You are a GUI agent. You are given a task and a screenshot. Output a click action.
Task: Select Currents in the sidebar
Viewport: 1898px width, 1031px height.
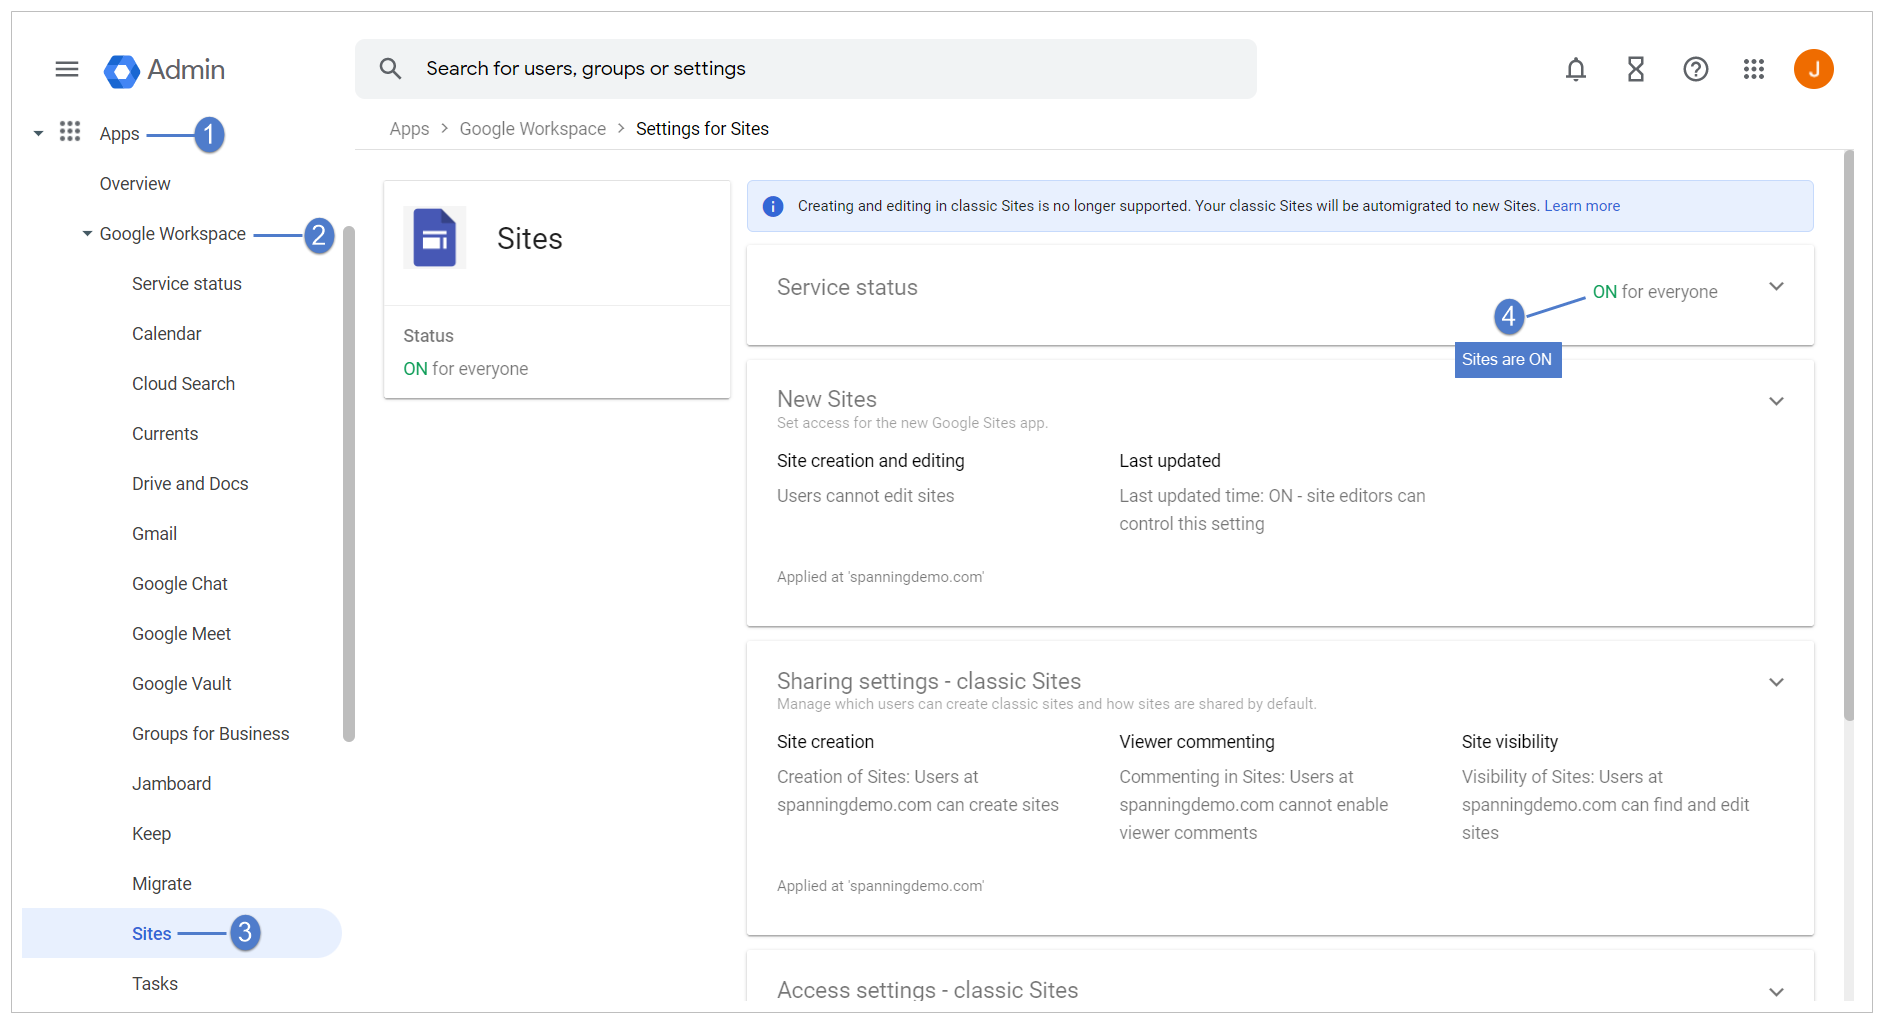tap(165, 434)
